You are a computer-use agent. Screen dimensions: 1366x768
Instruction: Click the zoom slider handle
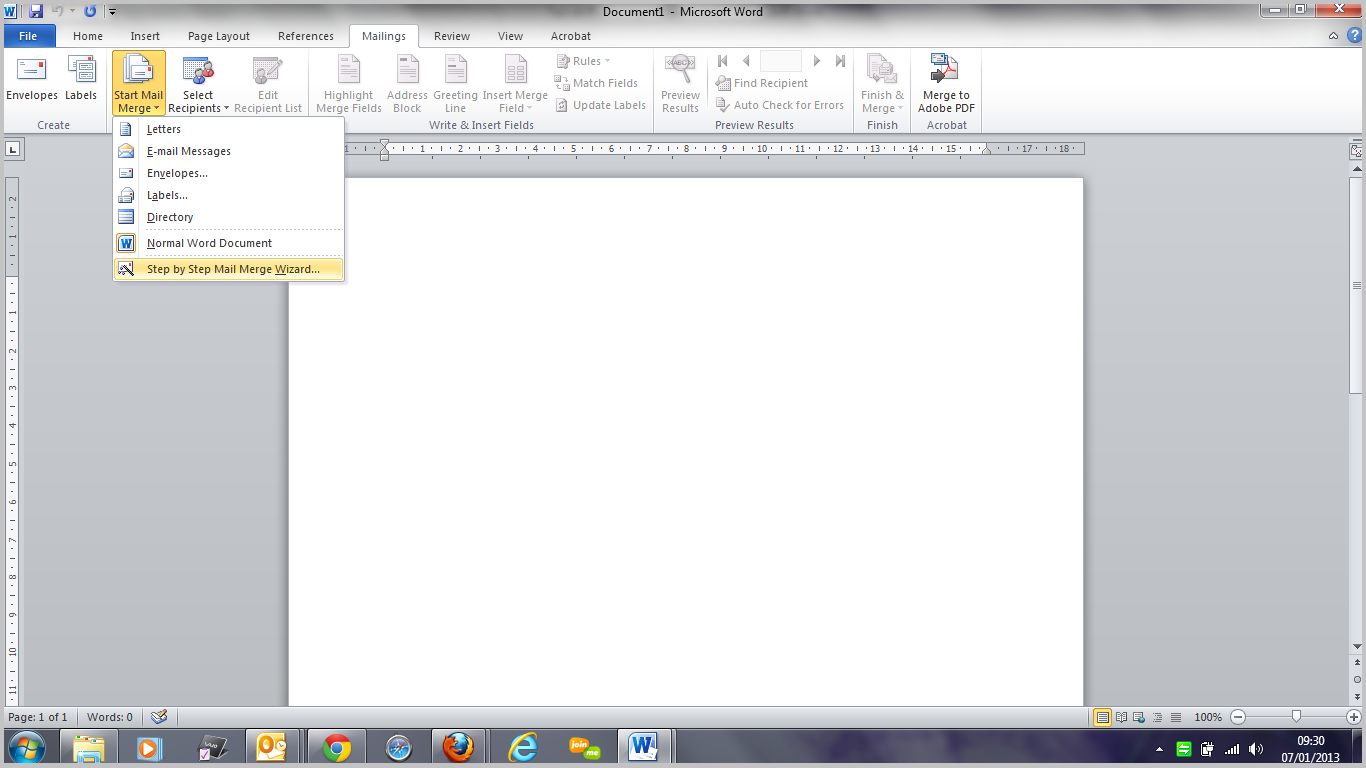pyautogui.click(x=1296, y=716)
